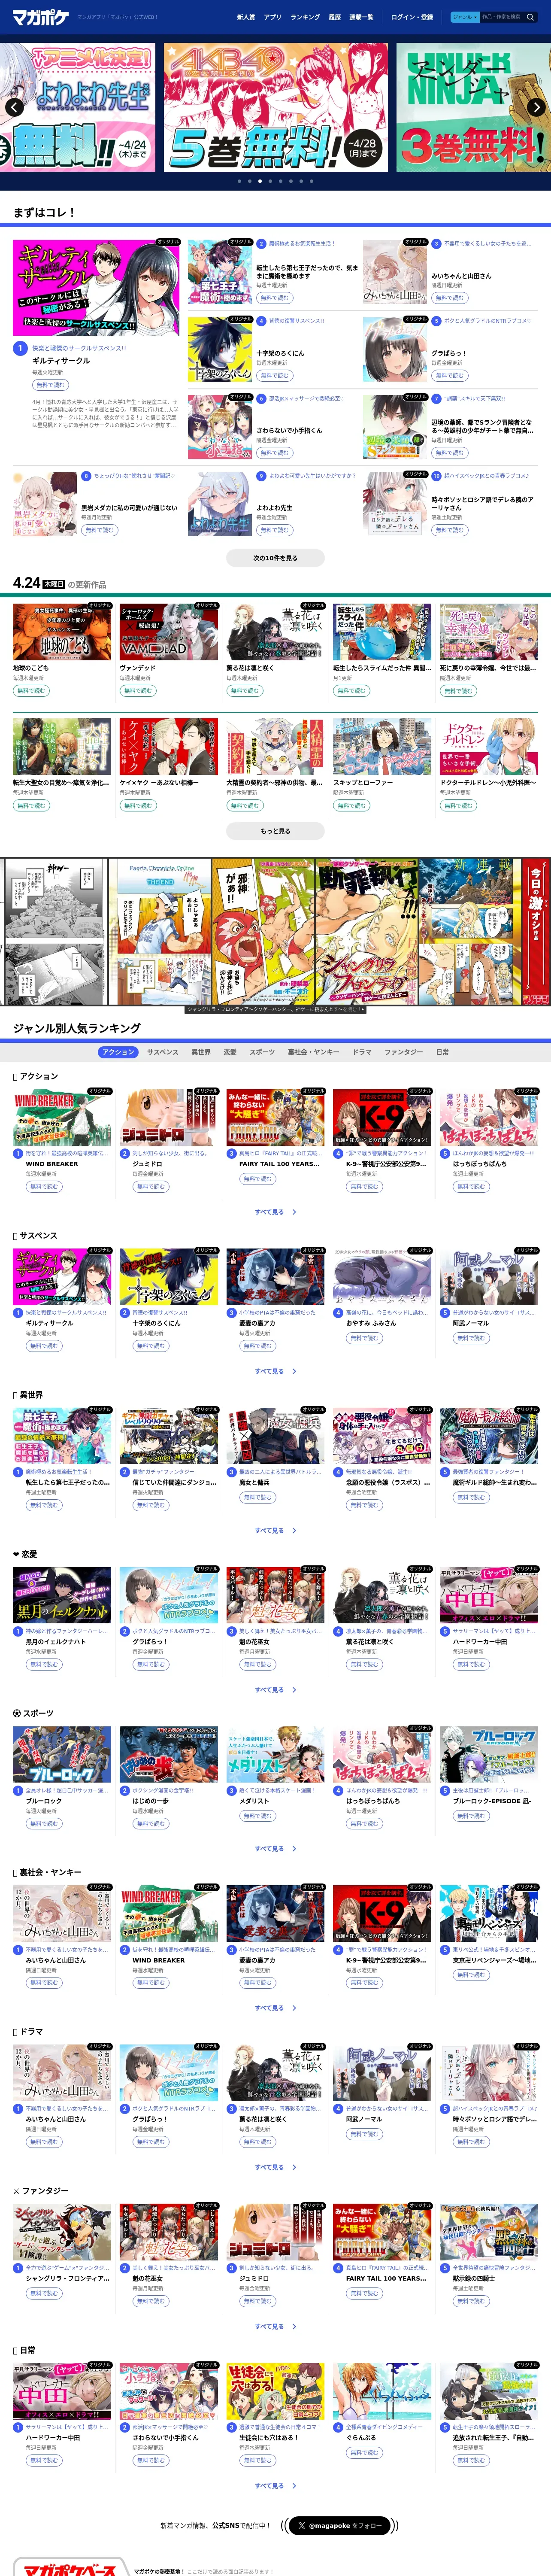Click 無料で読む under メダリスト
This screenshot has height=2576, width=551.
(257, 1816)
